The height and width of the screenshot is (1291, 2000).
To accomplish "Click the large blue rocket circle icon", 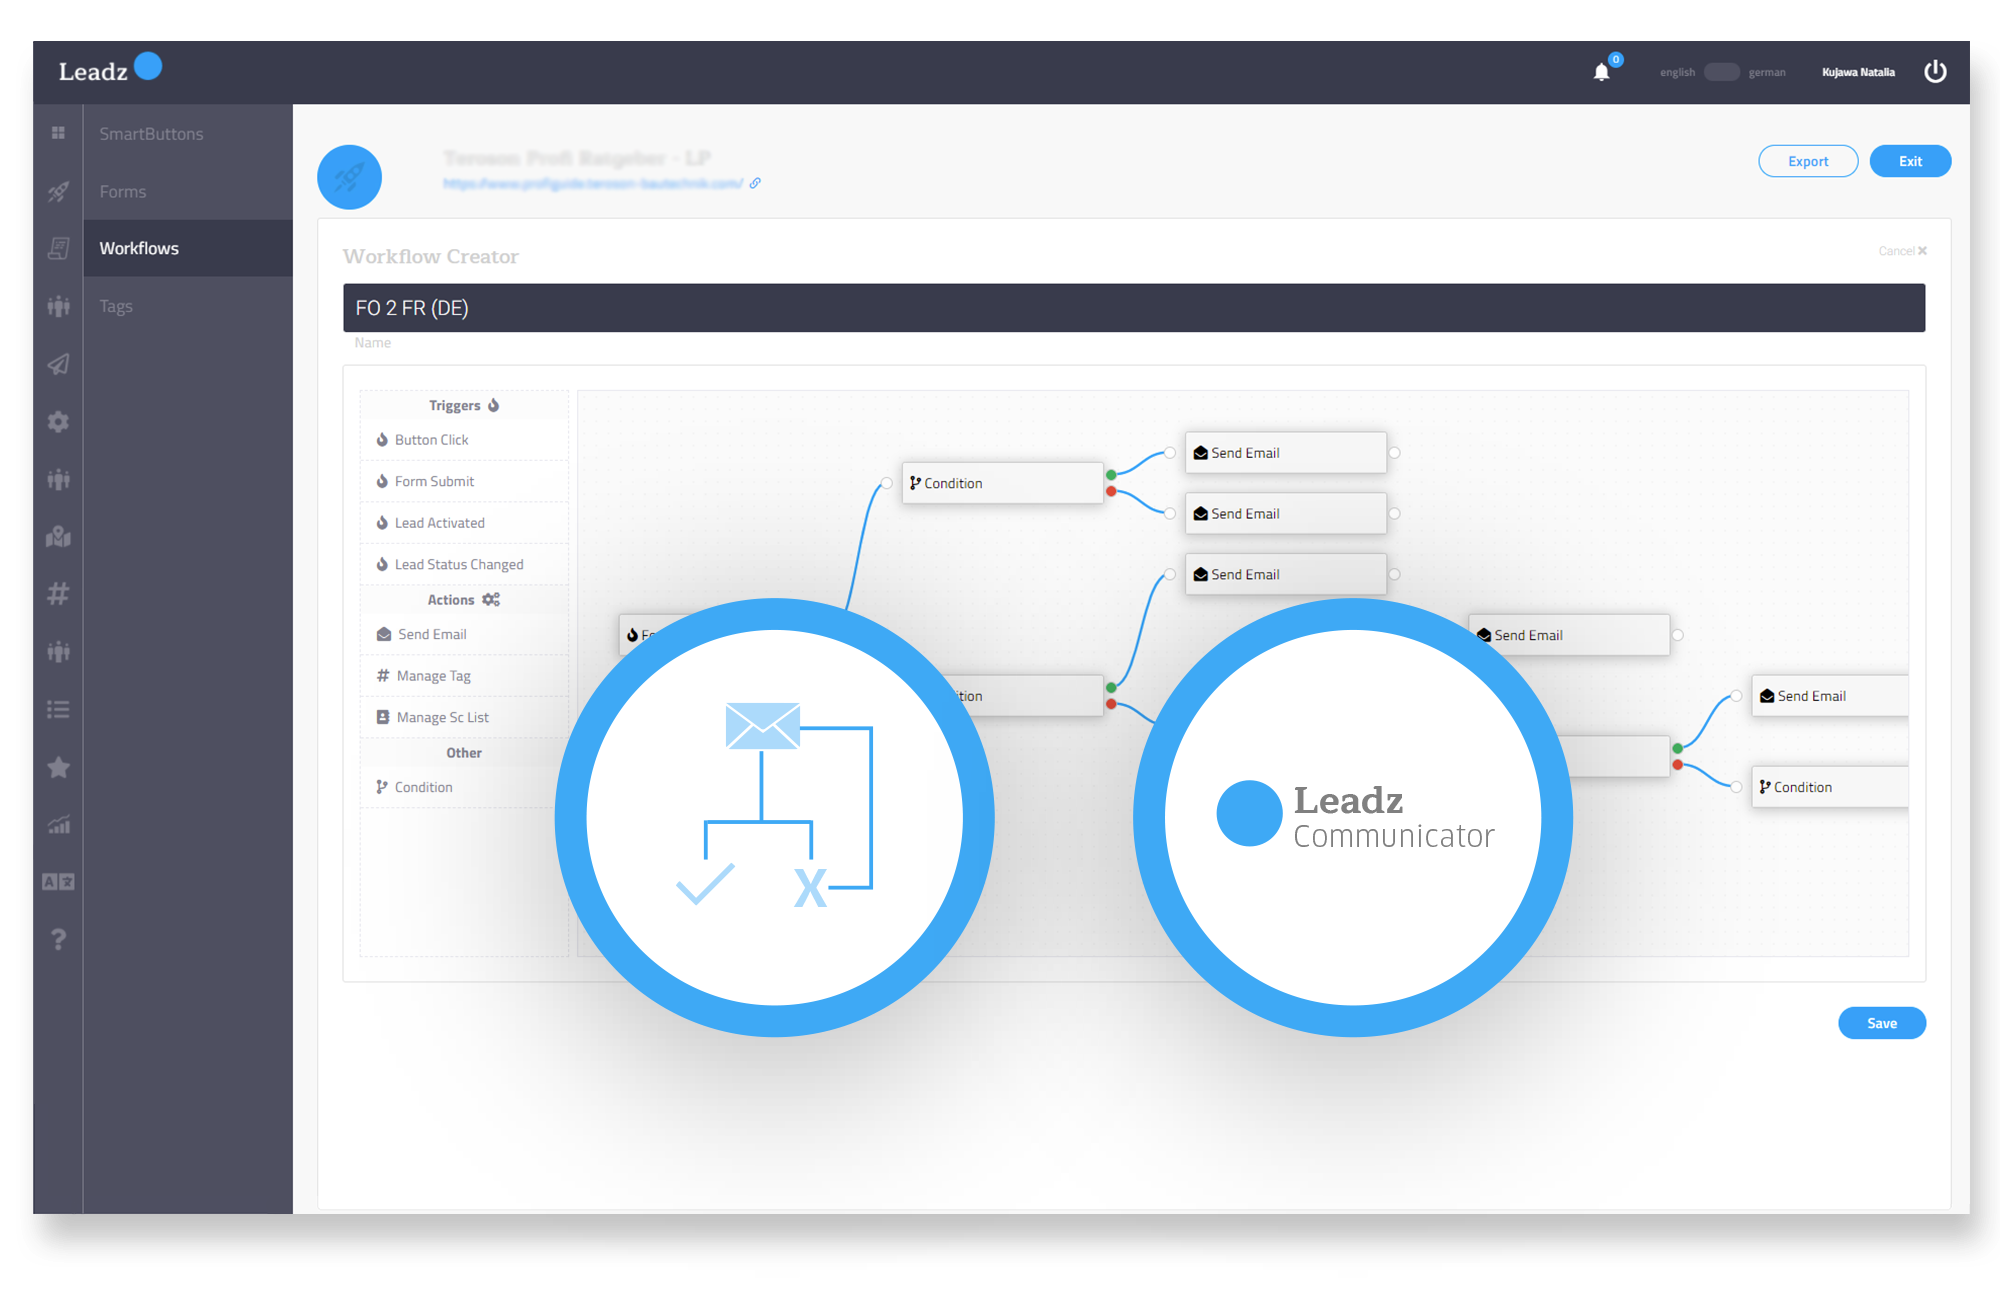I will pyautogui.click(x=349, y=177).
